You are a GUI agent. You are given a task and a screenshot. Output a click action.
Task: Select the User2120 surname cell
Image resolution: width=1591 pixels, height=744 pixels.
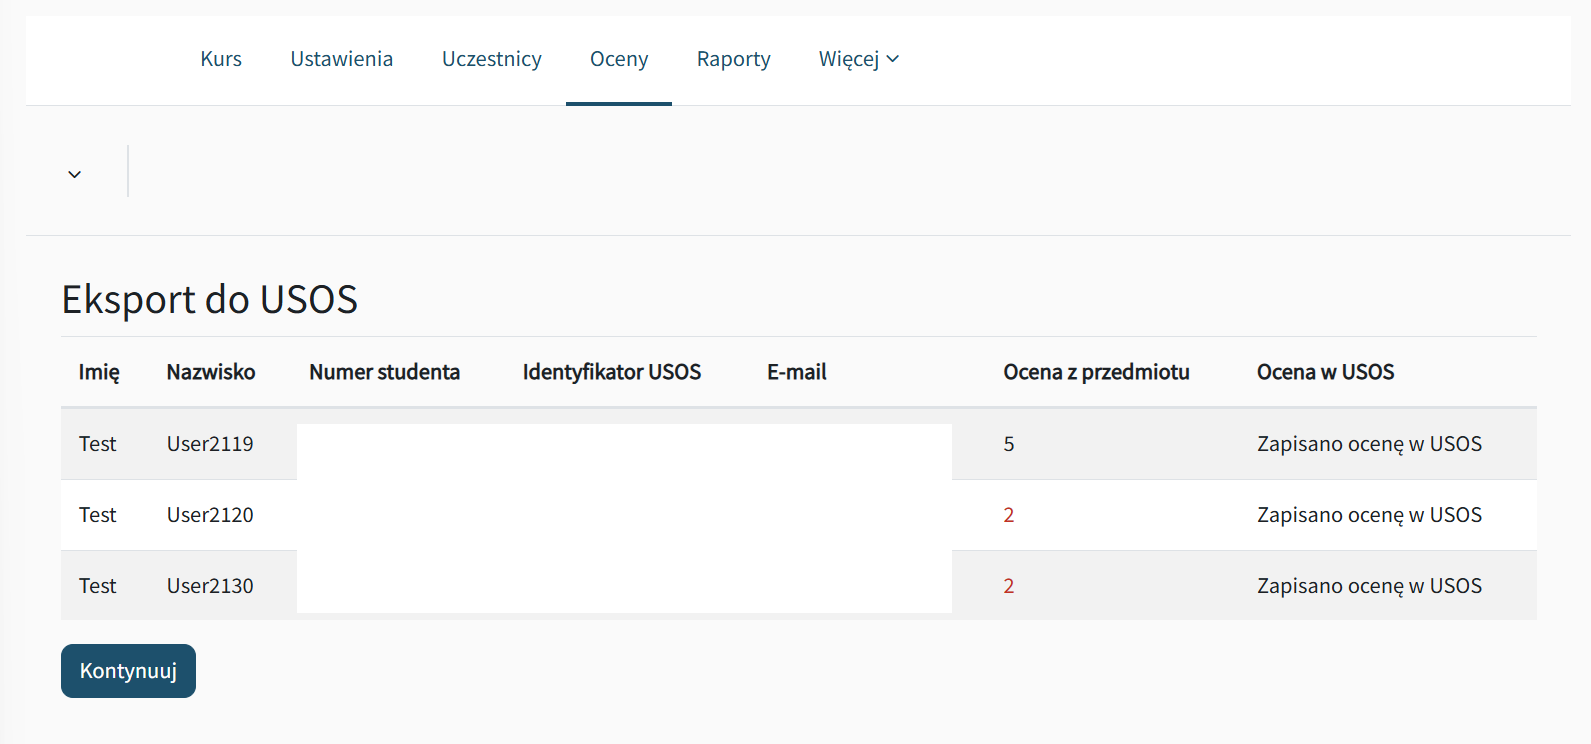(210, 515)
